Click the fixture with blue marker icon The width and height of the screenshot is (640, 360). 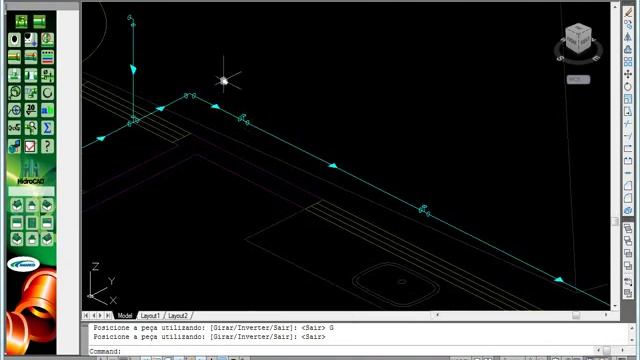31,40
